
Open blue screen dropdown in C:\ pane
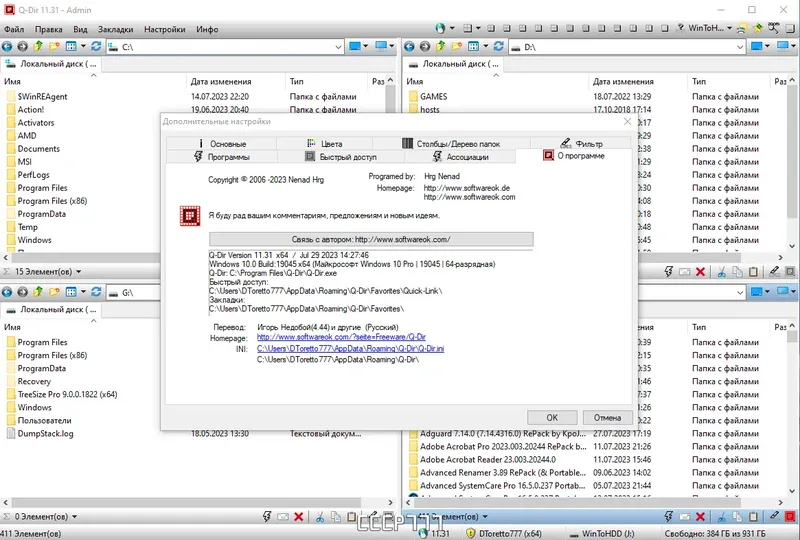[x=365, y=46]
